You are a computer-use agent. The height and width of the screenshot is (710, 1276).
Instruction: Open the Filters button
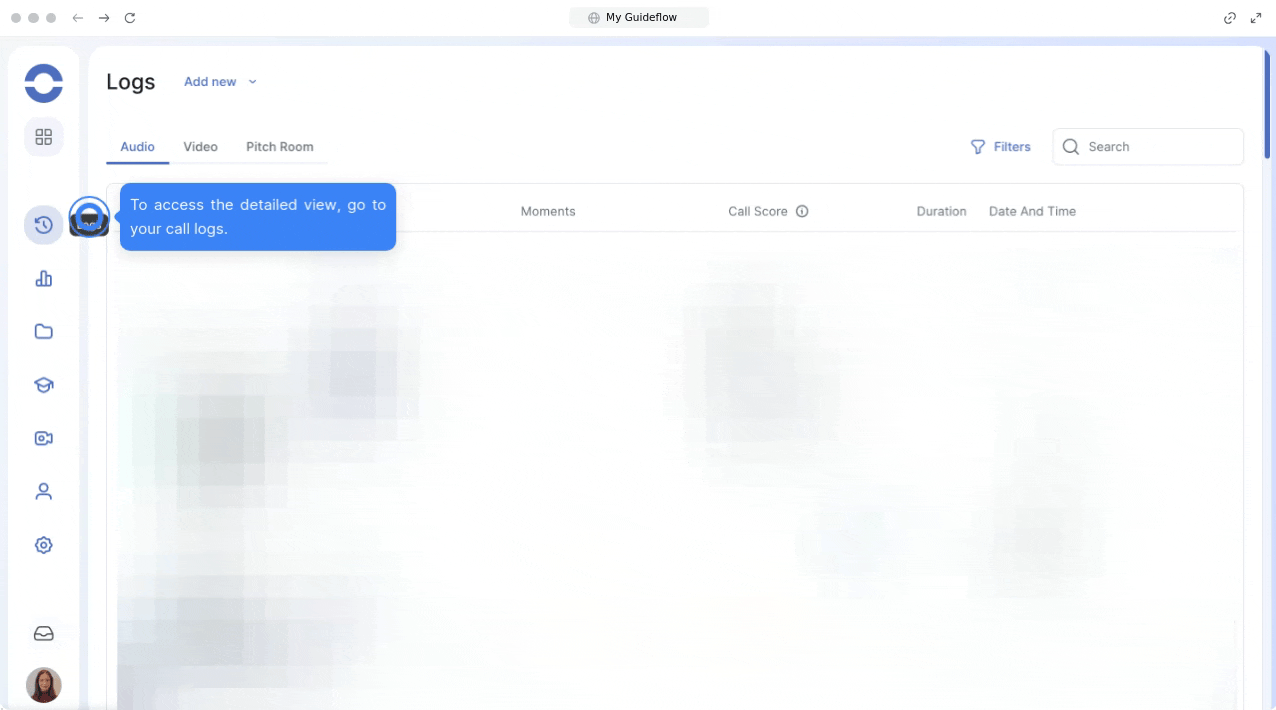(1000, 147)
